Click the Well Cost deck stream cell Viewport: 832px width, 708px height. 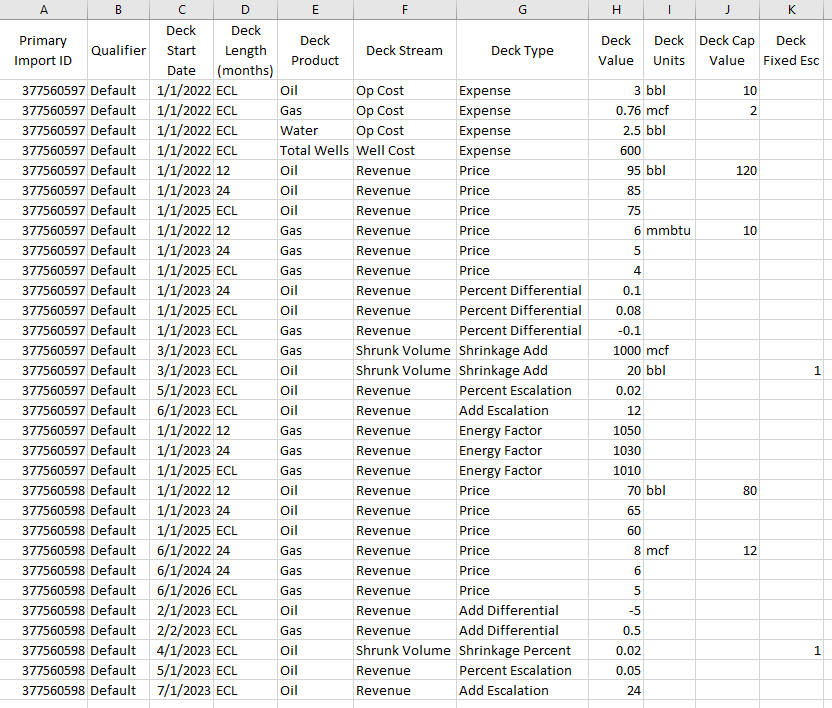405,150
